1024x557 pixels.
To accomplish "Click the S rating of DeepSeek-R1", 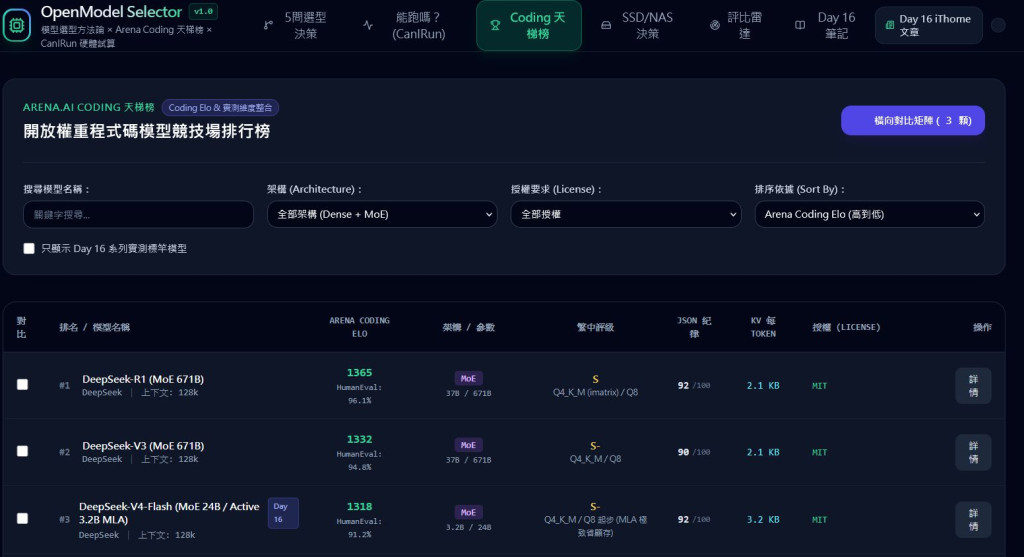I will click(x=595, y=379).
